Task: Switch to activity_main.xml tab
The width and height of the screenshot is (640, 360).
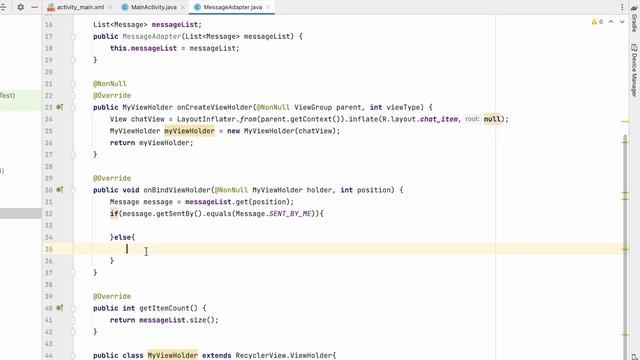Action: click(x=80, y=7)
